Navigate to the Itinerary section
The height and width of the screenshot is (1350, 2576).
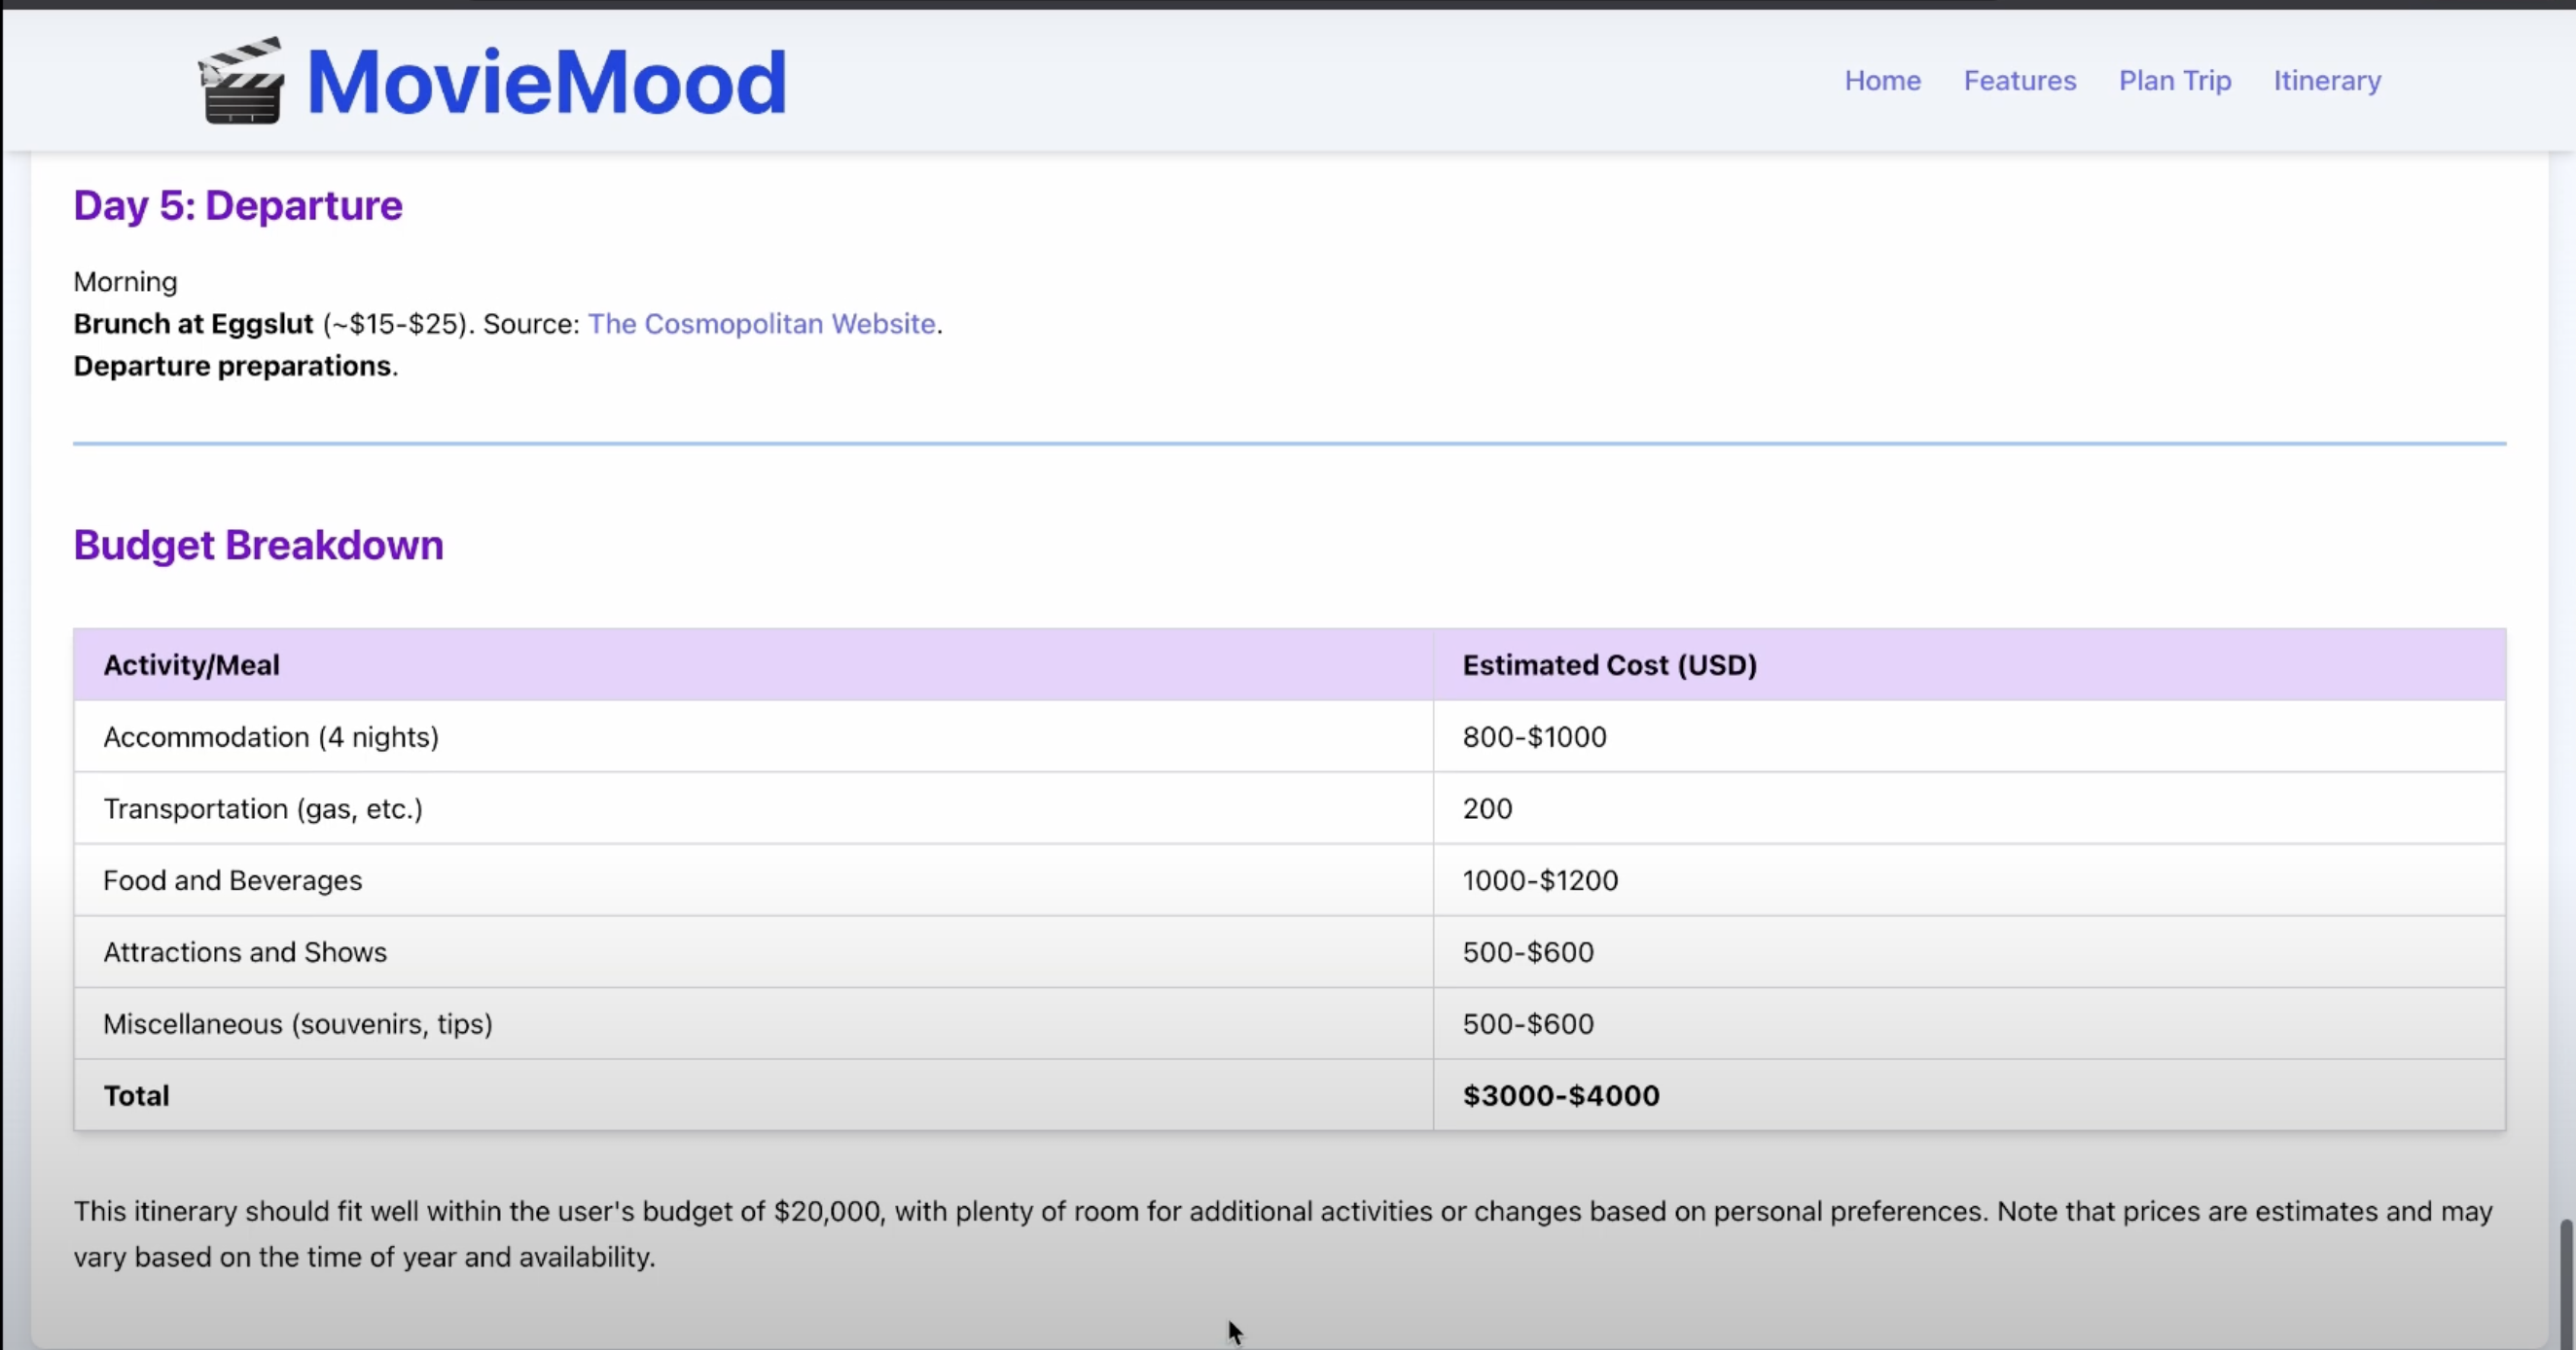pos(2326,81)
